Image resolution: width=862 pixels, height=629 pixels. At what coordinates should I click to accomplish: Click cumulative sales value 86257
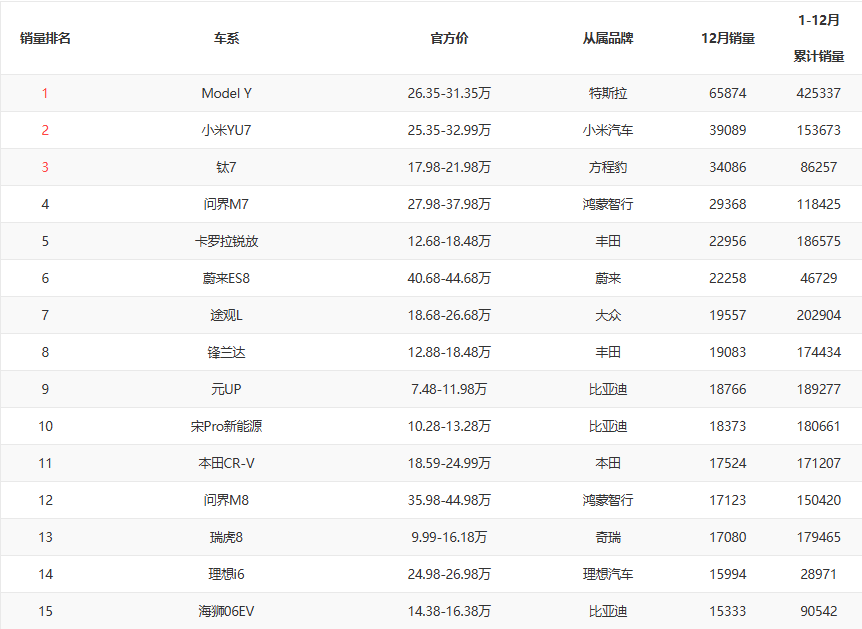tap(819, 167)
